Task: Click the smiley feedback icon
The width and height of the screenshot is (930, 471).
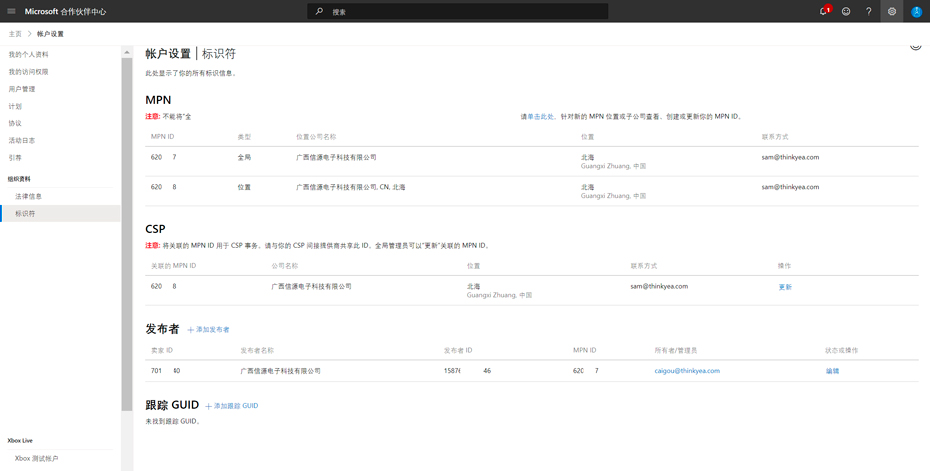Action: pos(846,11)
